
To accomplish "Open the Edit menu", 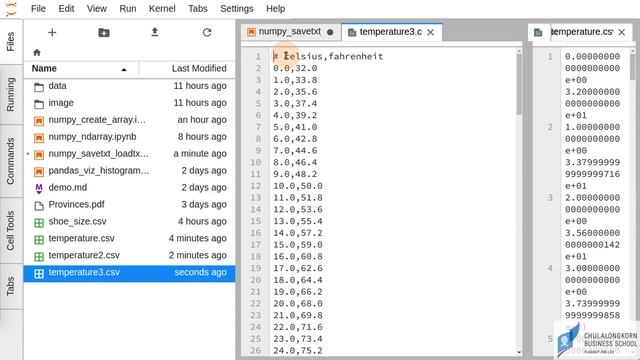I will (66, 9).
